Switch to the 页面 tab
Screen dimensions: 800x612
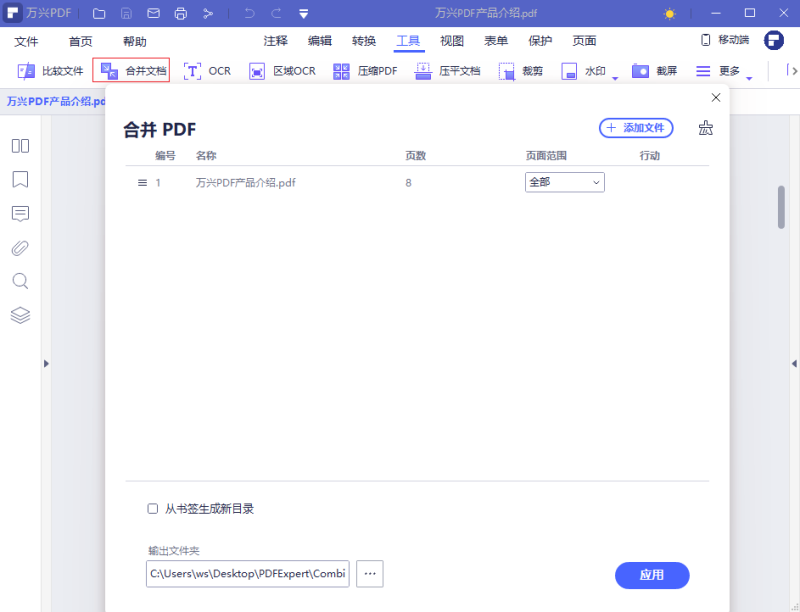pos(584,41)
